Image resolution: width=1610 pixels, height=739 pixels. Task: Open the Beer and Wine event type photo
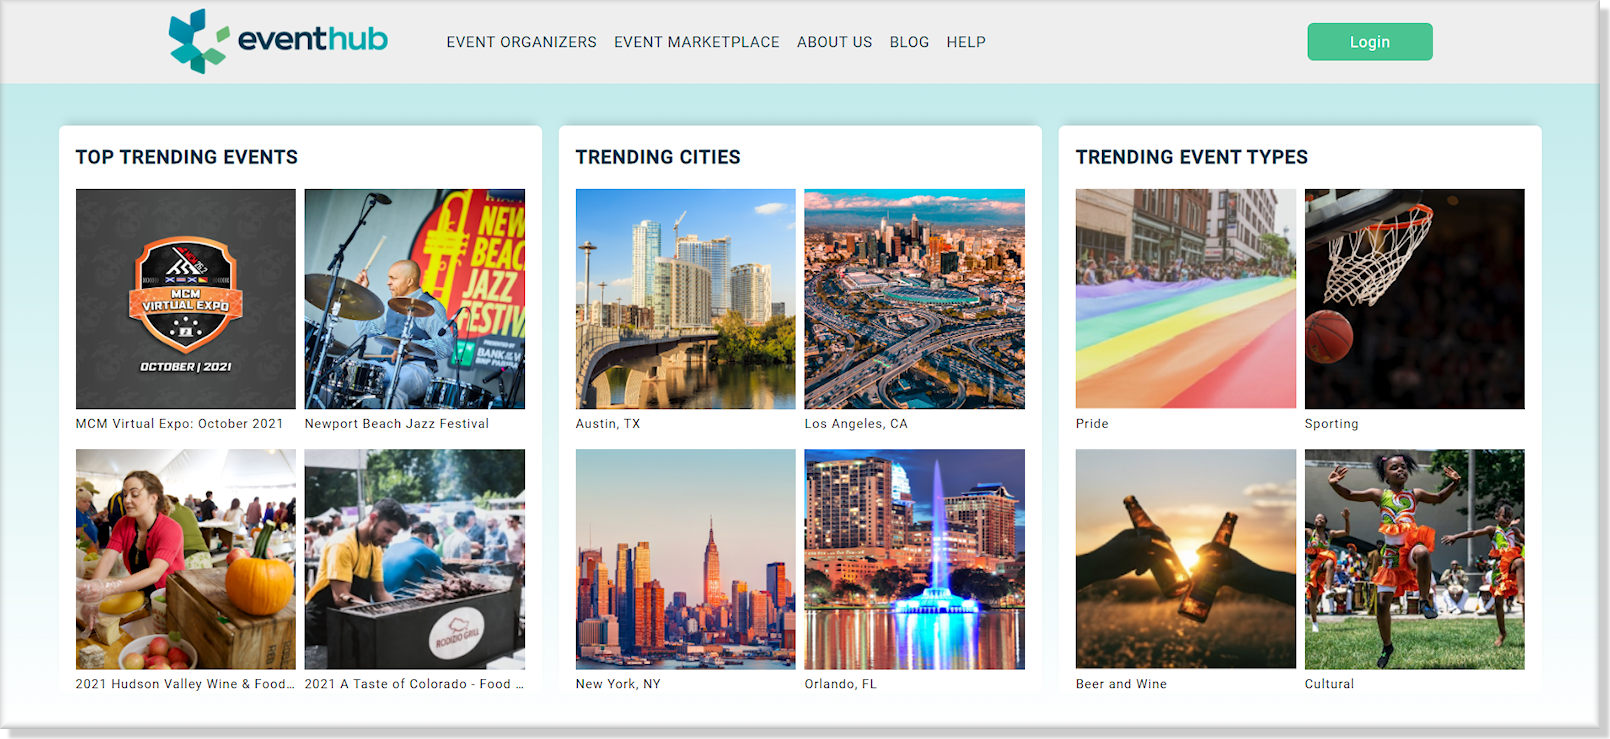tap(1186, 559)
